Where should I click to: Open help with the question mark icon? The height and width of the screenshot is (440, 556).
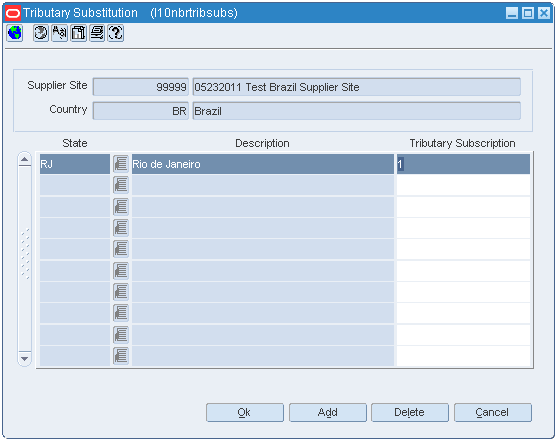click(x=116, y=33)
